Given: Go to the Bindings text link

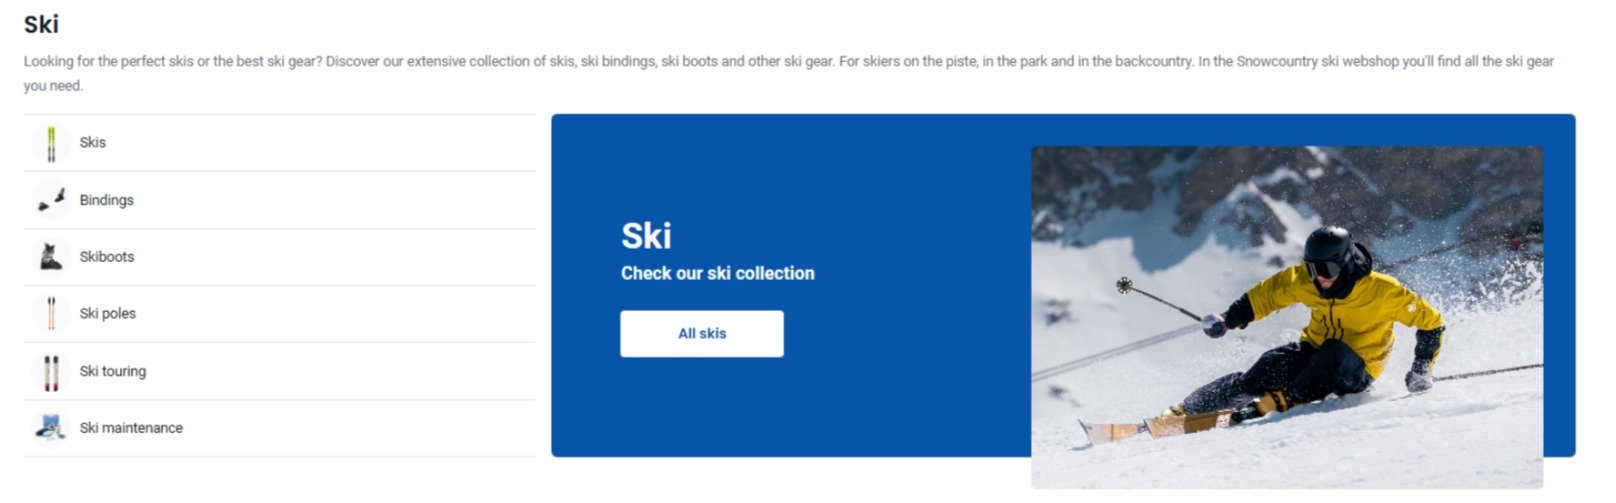Looking at the screenshot, I should pos(107,200).
